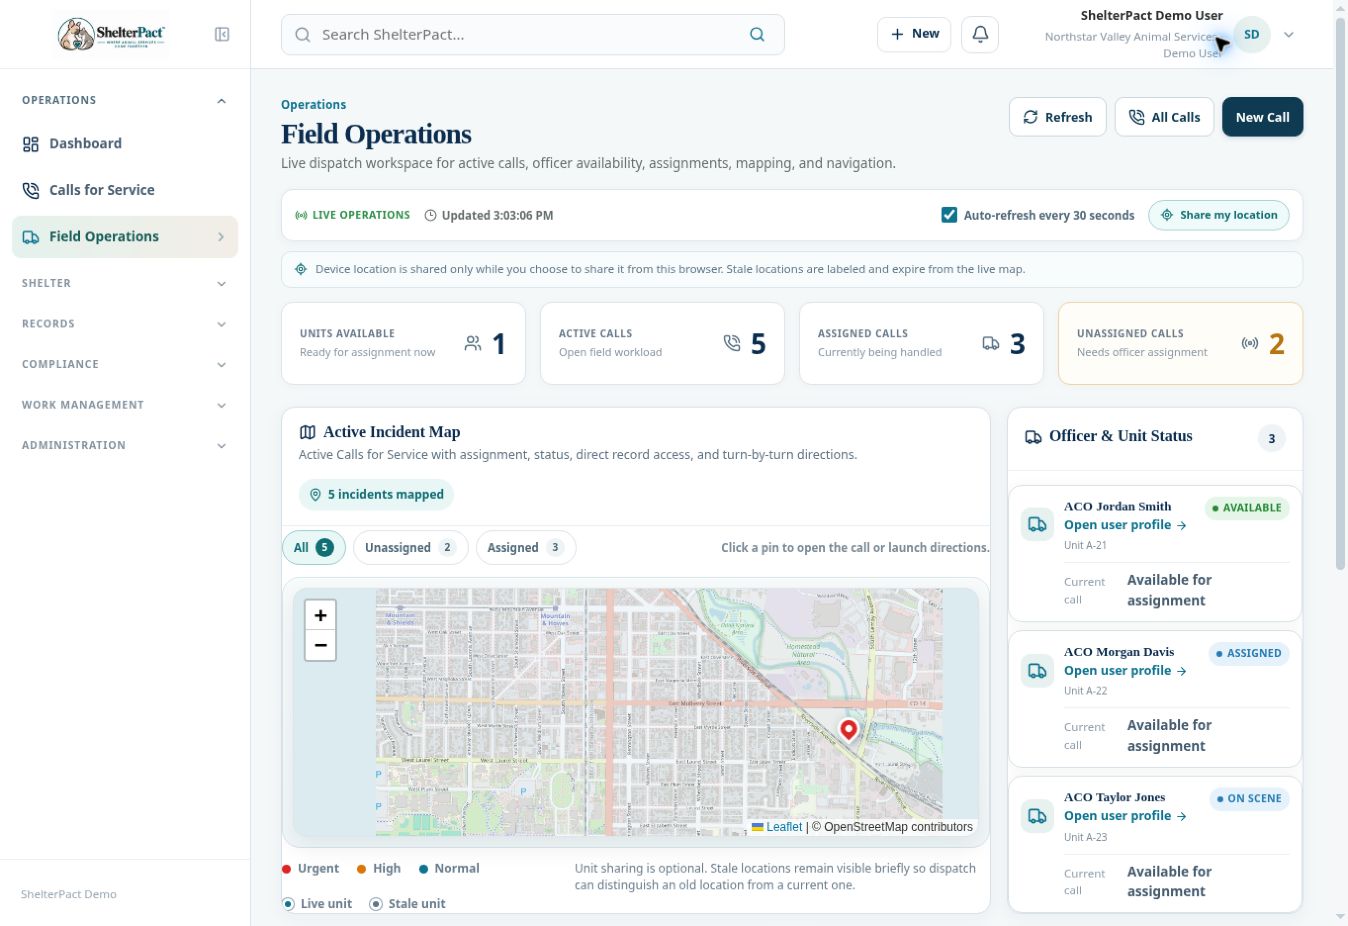This screenshot has width=1348, height=926.
Task: Click the Refresh button
Action: (x=1058, y=117)
